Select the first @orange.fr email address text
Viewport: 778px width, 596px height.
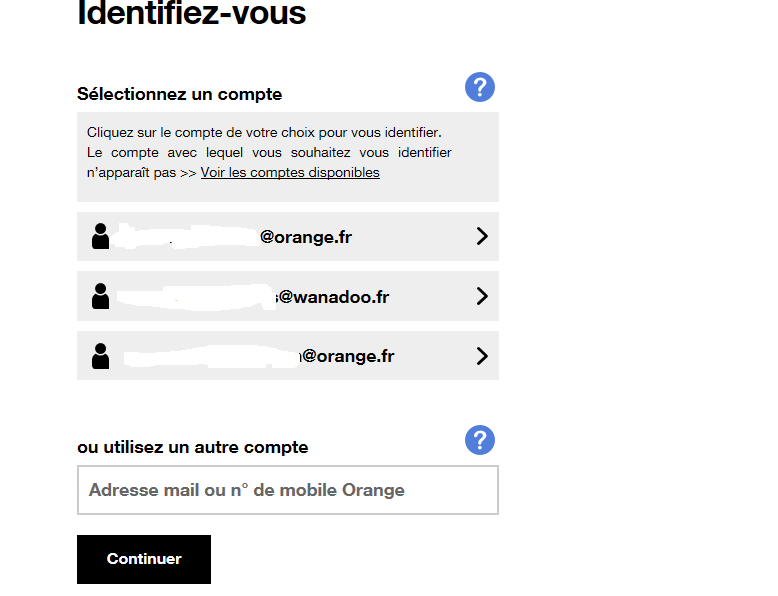[x=305, y=237]
